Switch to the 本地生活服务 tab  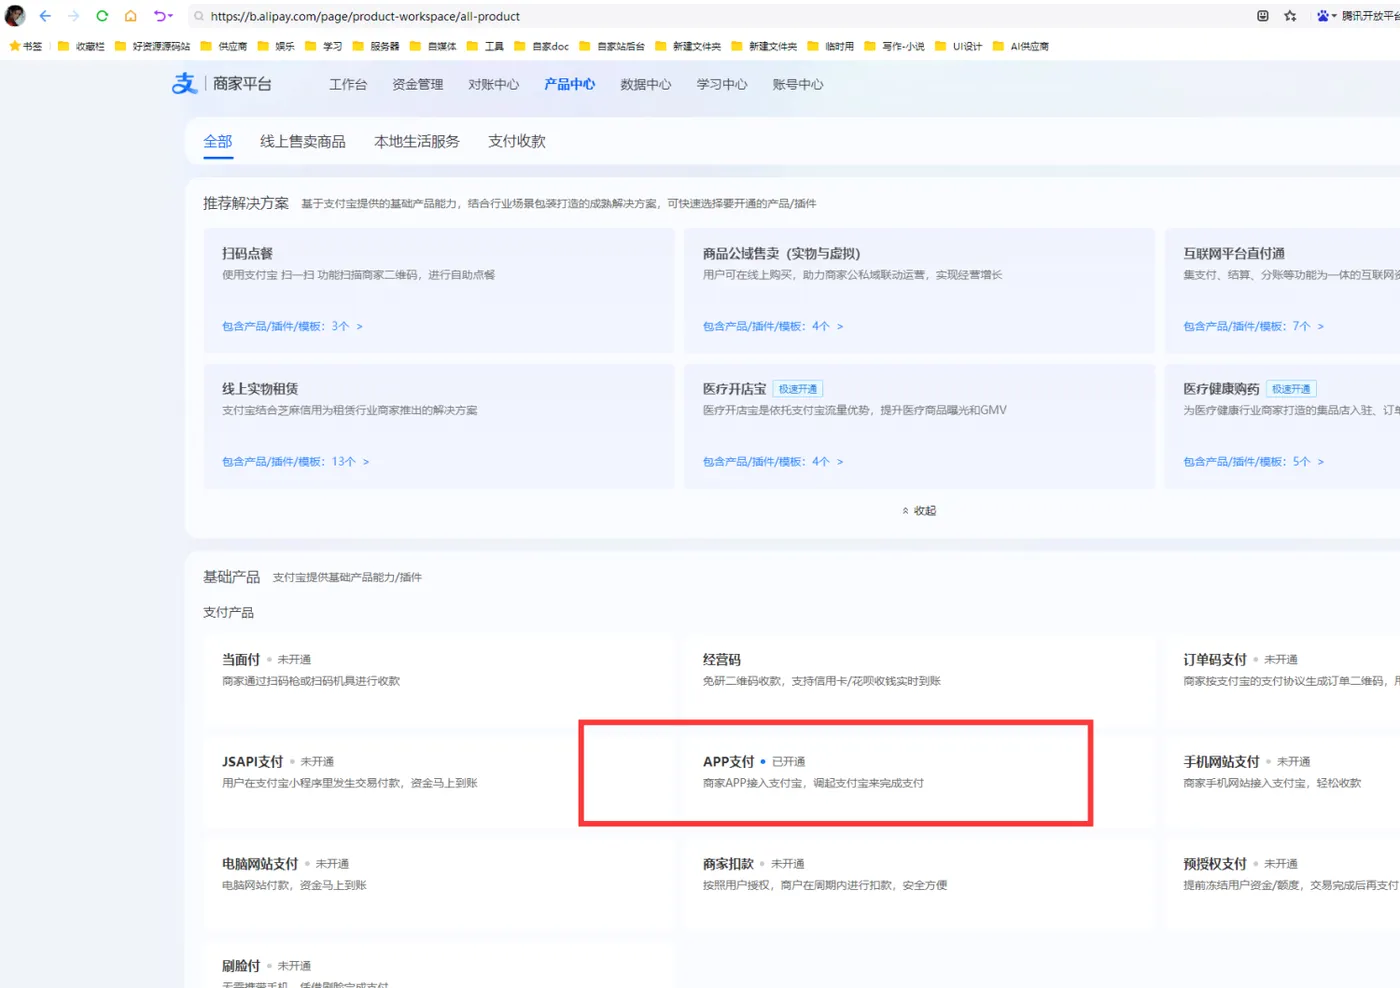point(417,141)
